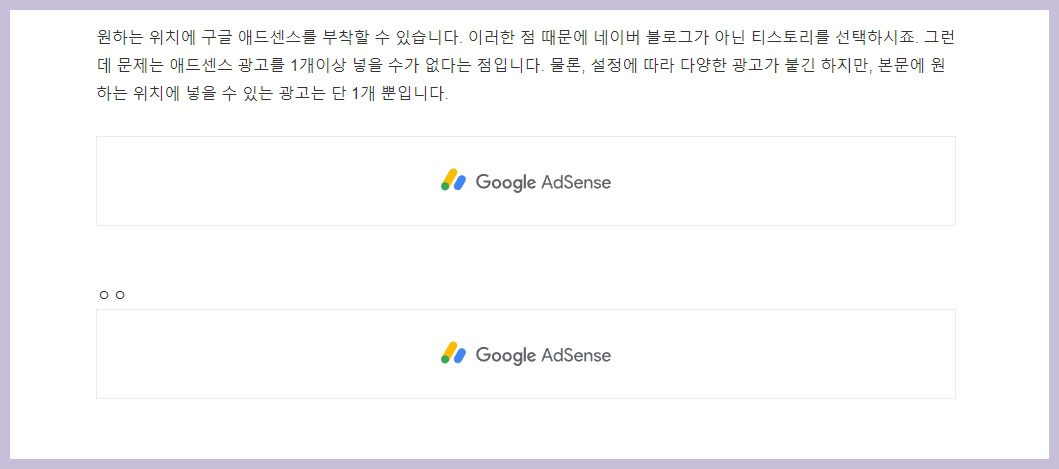The image size is (1059, 469).
Task: Select the second AdSense banner's empty left area
Action: (267, 354)
